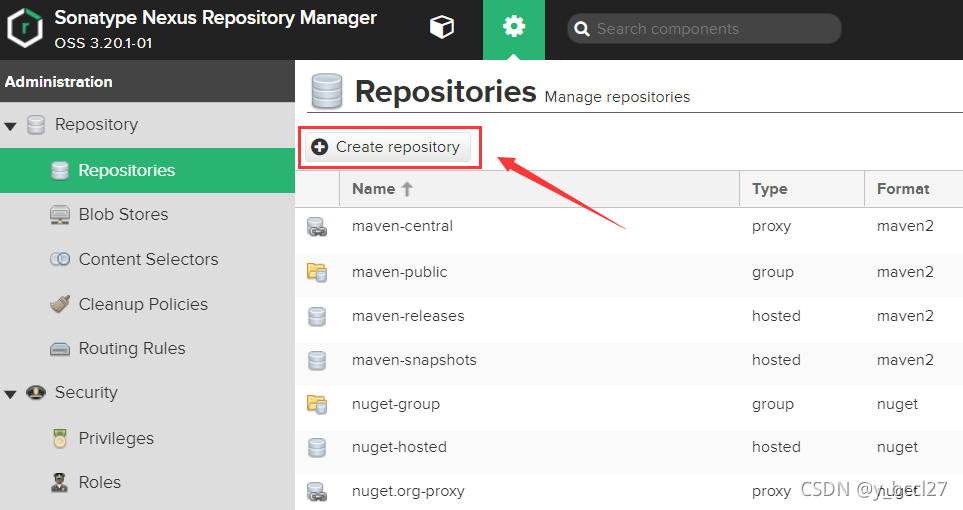Click the maven-central proxy icon

317,227
